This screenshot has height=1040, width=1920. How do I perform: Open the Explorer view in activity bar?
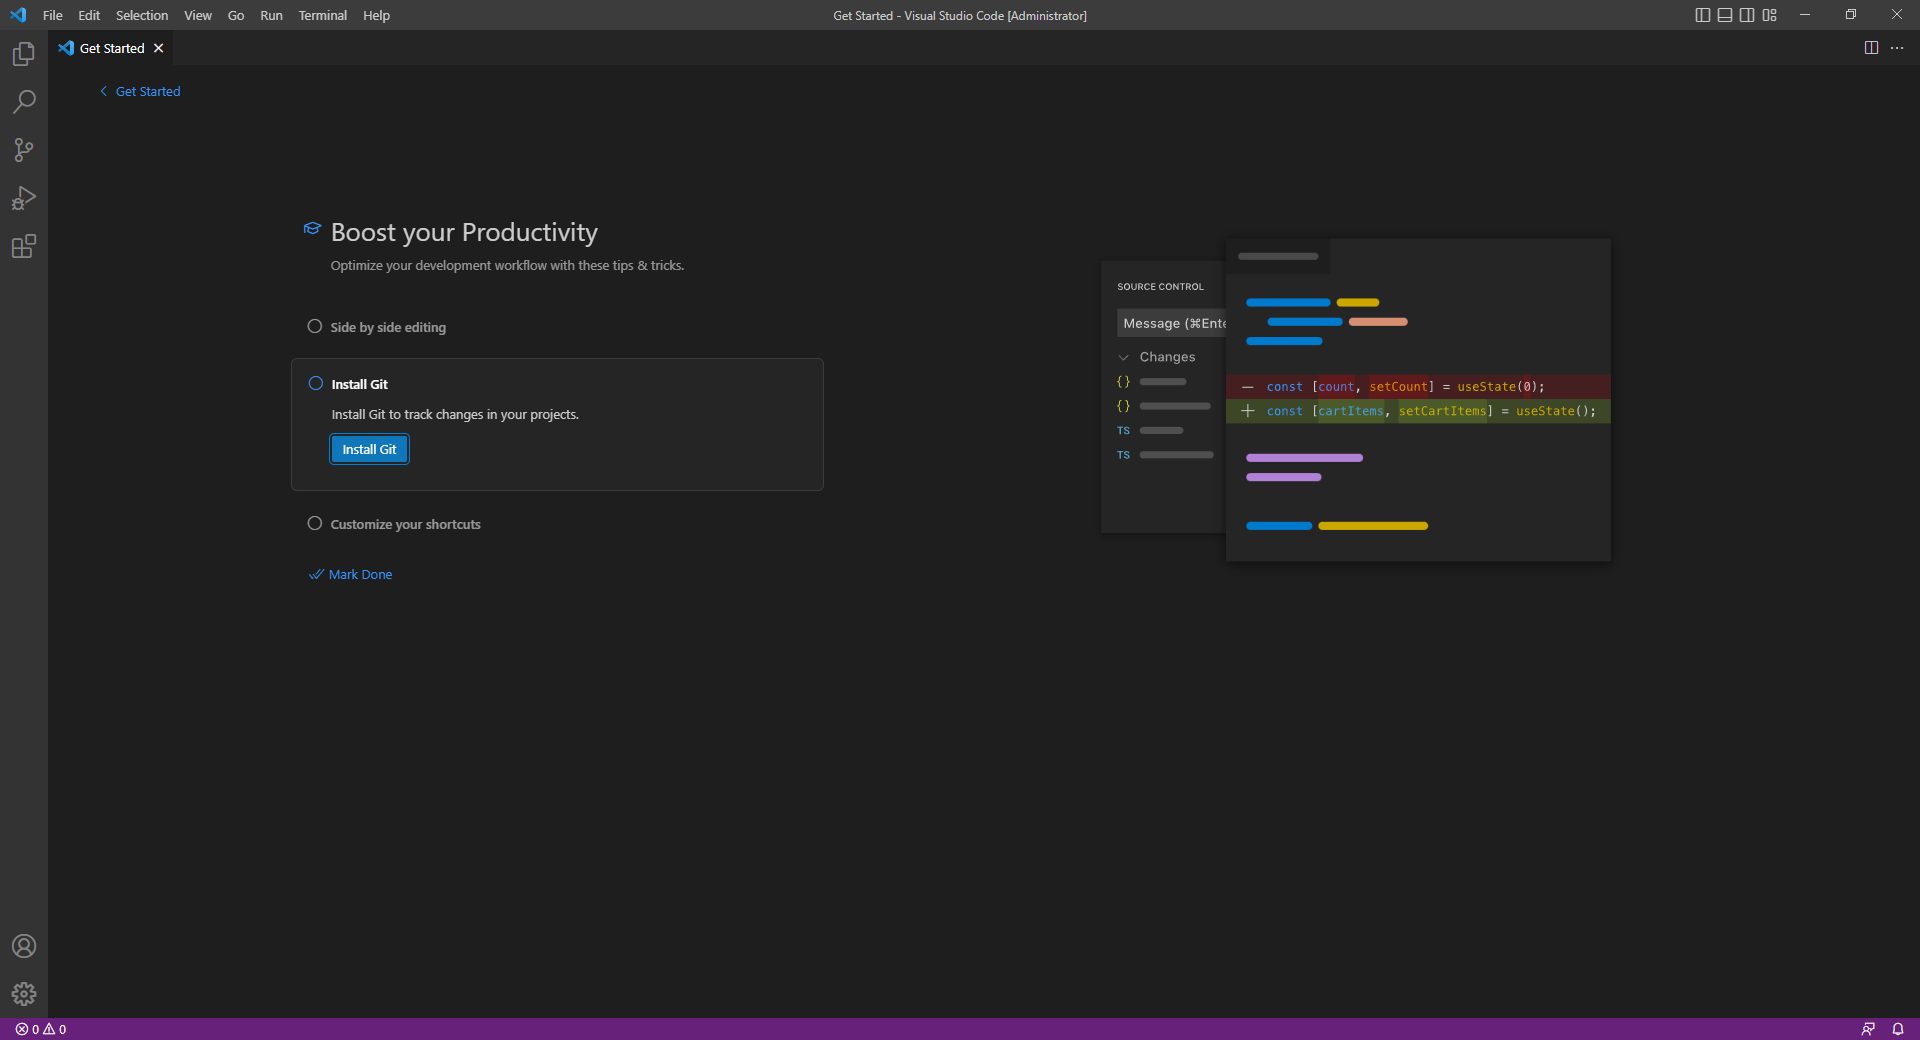pos(24,54)
